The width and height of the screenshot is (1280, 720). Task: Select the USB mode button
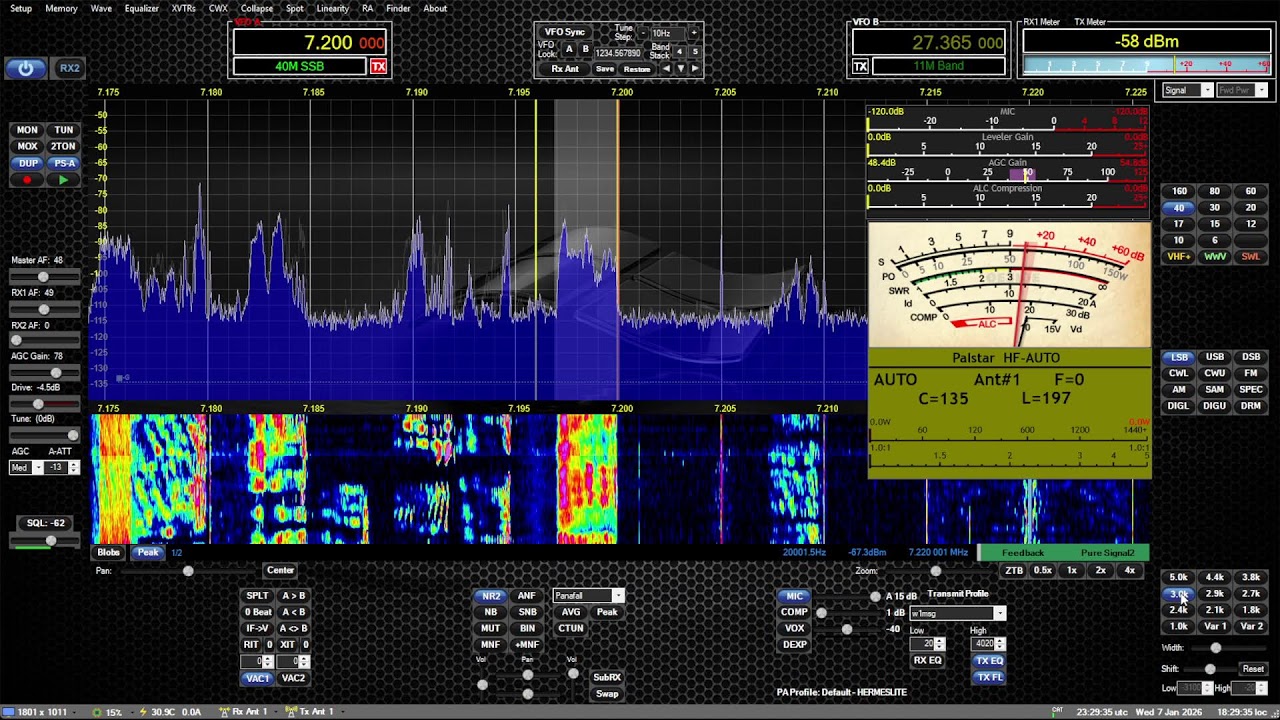1215,357
